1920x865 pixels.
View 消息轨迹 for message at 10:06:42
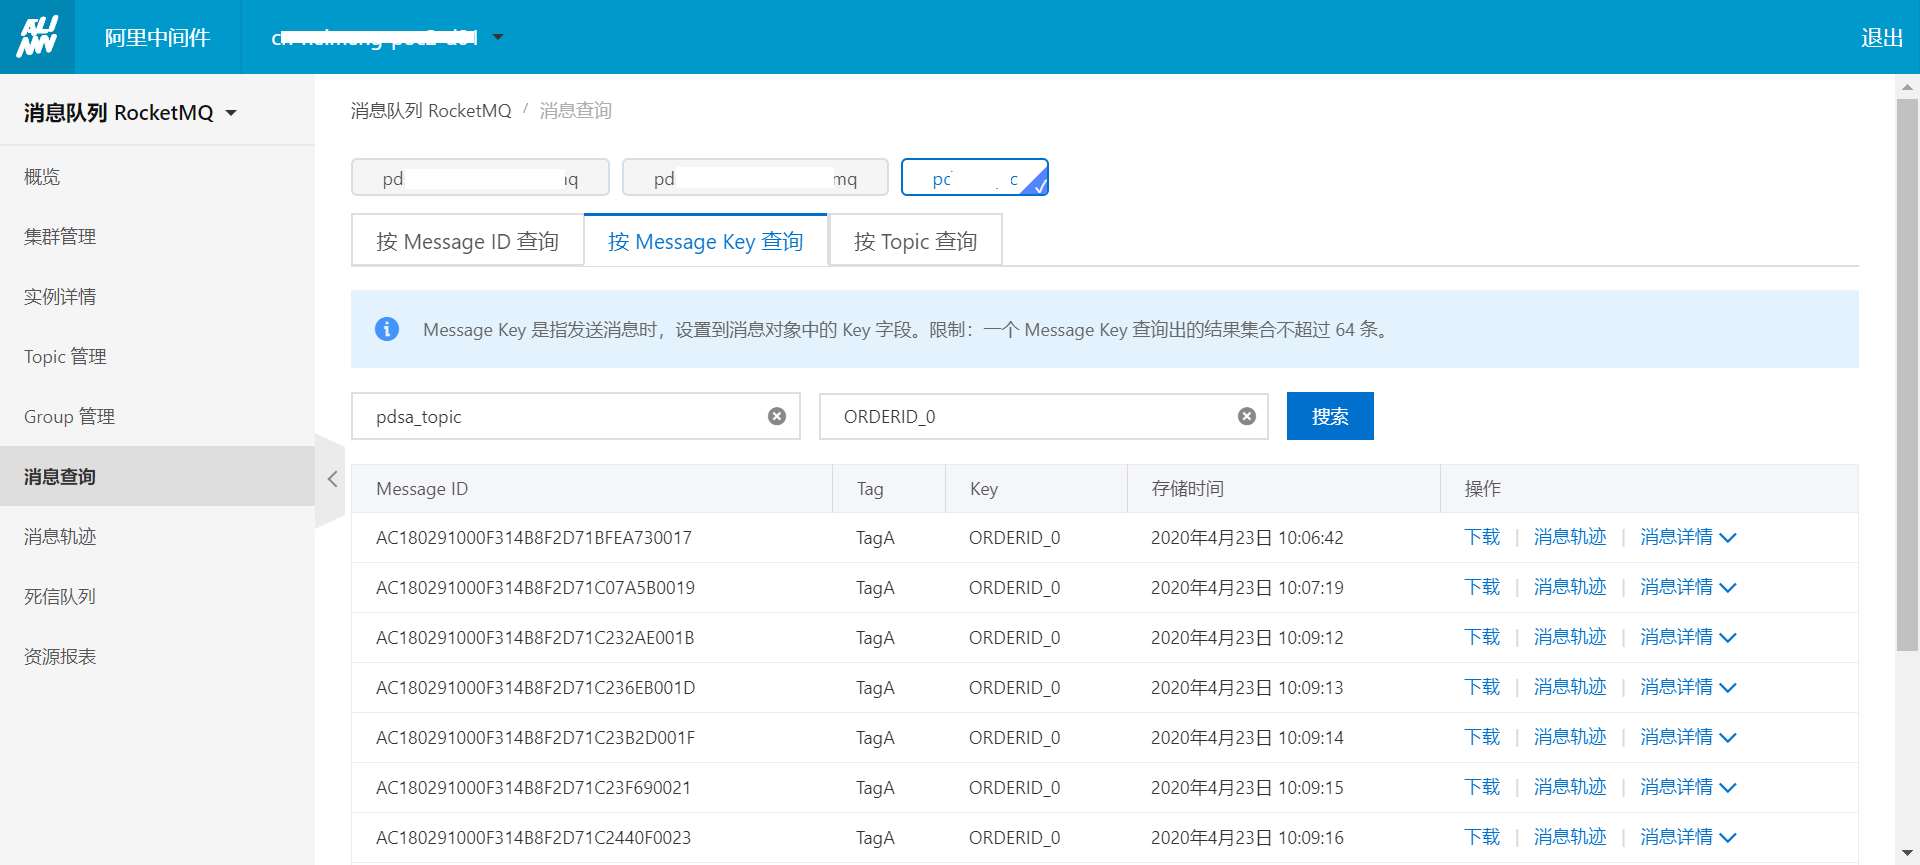click(1570, 537)
